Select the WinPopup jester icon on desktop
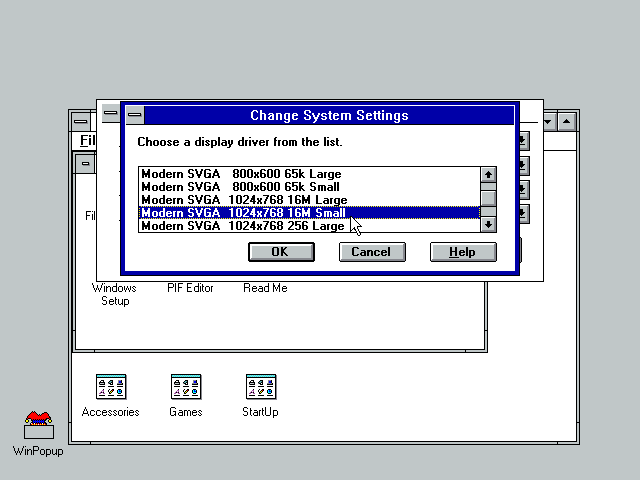The image size is (640, 480). click(x=38, y=423)
